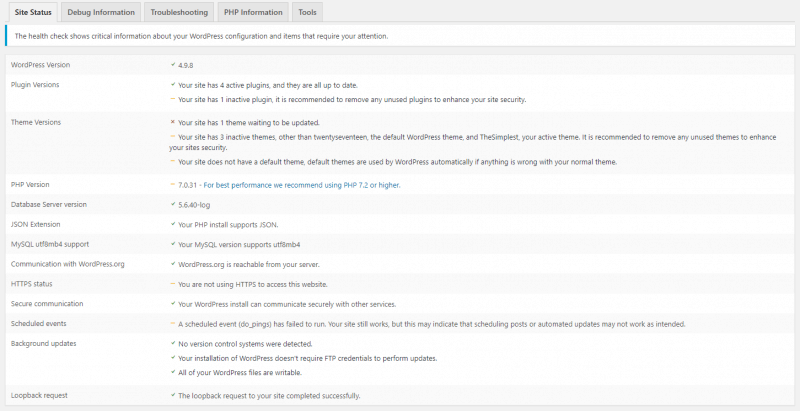Click the checkmark beside loopback request result
Screen dimensions: 800x411
173,395
